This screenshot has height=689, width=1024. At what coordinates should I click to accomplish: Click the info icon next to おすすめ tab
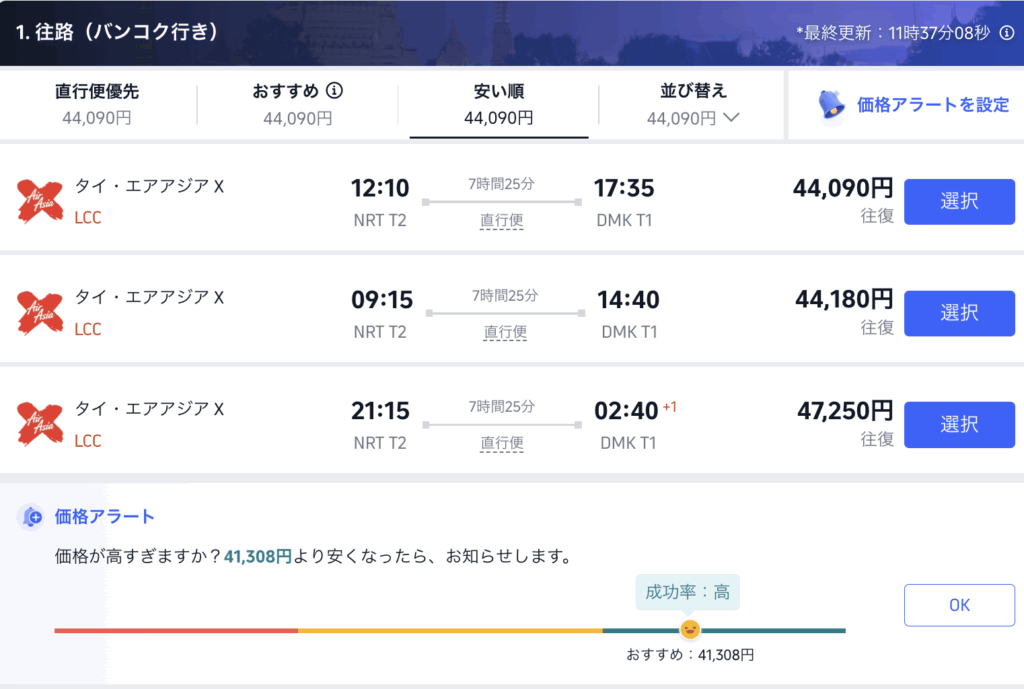pyautogui.click(x=335, y=91)
